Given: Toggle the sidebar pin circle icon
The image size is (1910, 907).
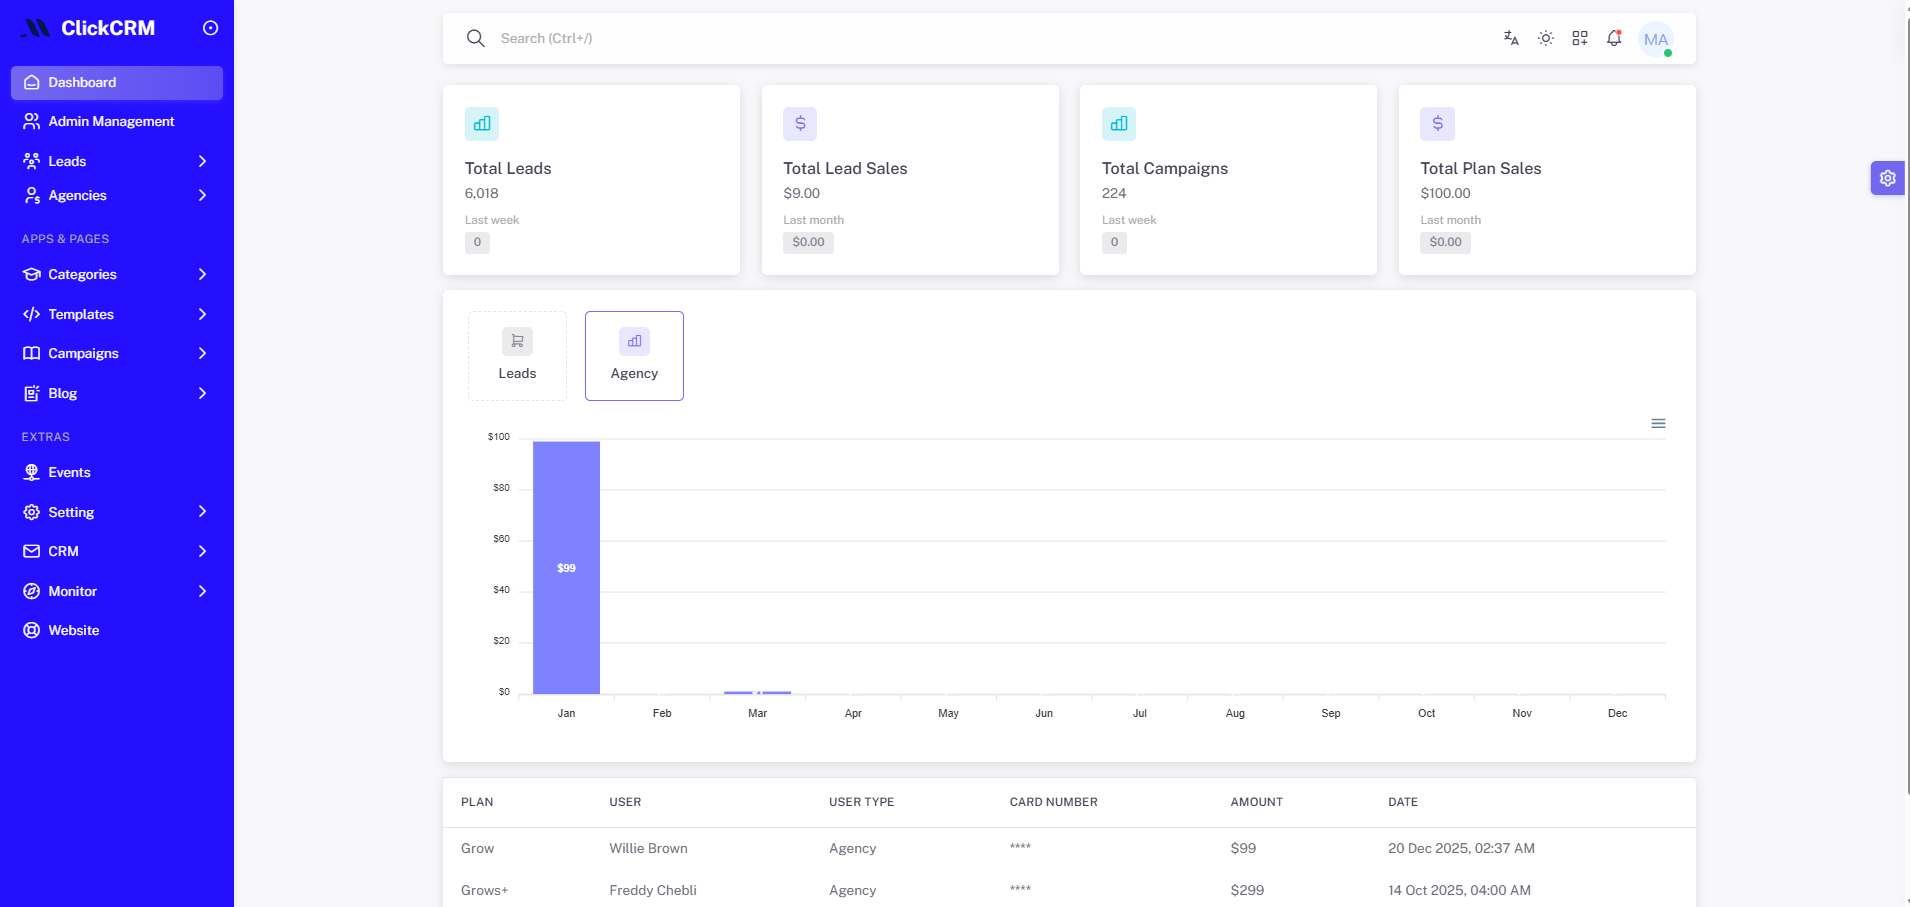Looking at the screenshot, I should (x=210, y=28).
